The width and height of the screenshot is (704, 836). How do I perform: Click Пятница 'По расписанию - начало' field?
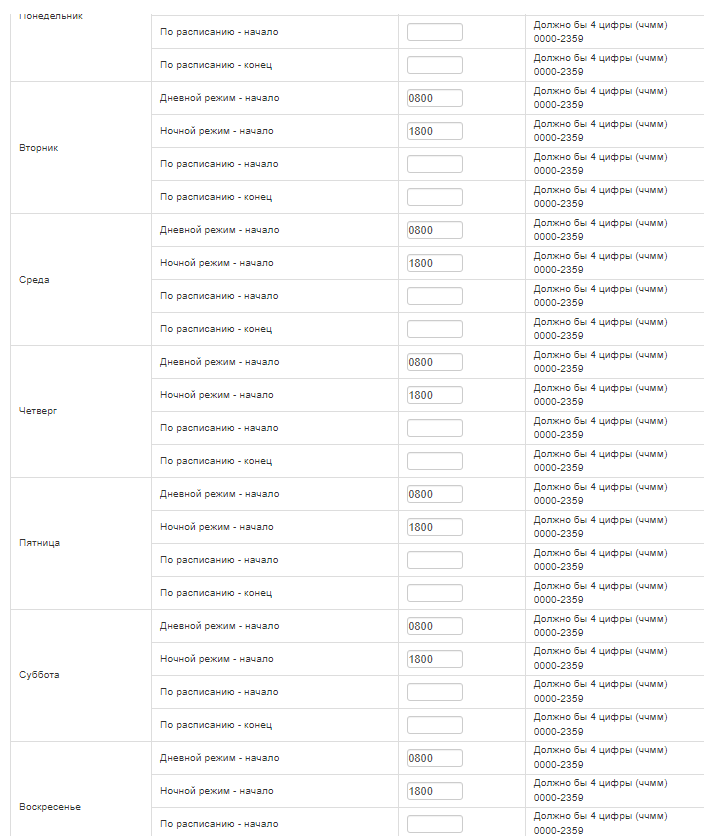click(x=435, y=560)
